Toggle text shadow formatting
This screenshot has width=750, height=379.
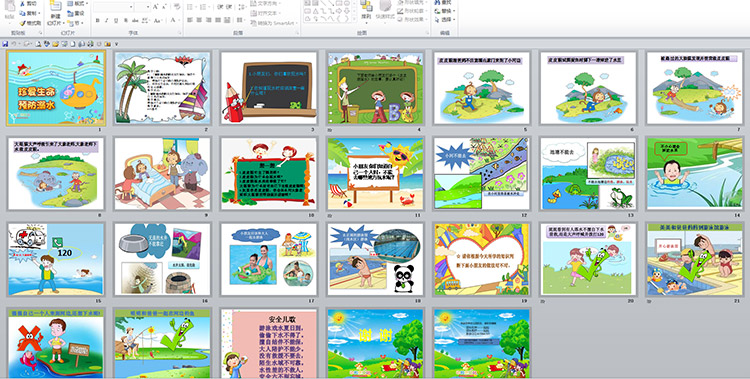[x=126, y=21]
